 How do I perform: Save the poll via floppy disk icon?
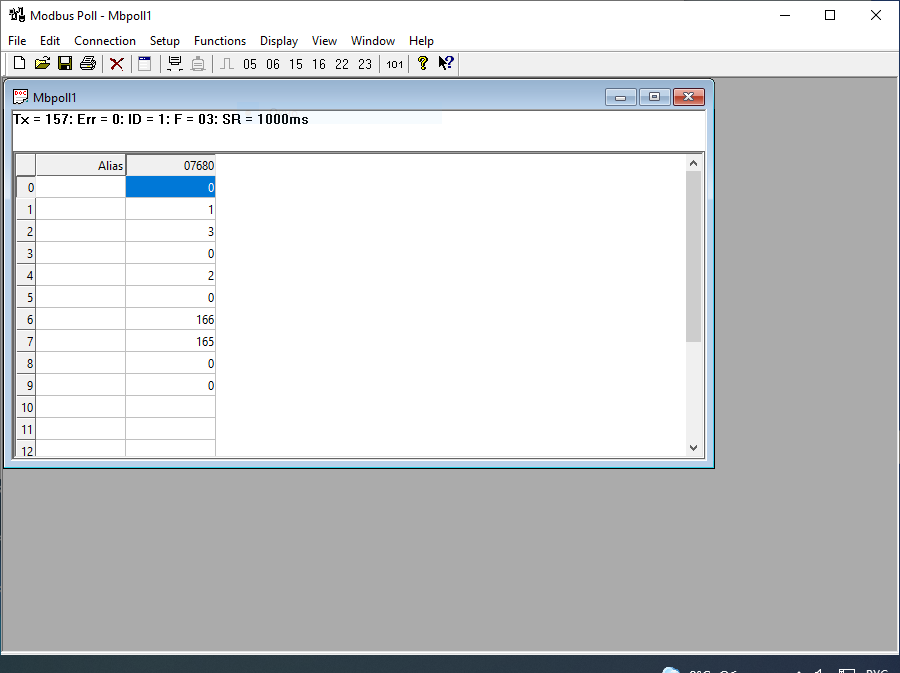[x=65, y=64]
